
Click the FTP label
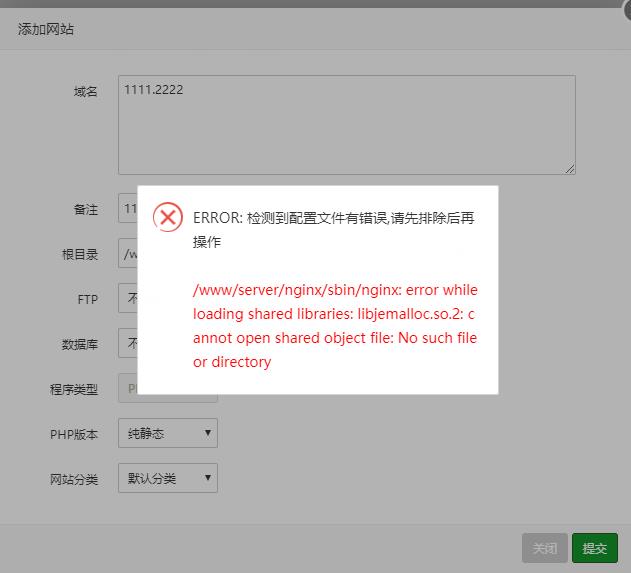(88, 299)
